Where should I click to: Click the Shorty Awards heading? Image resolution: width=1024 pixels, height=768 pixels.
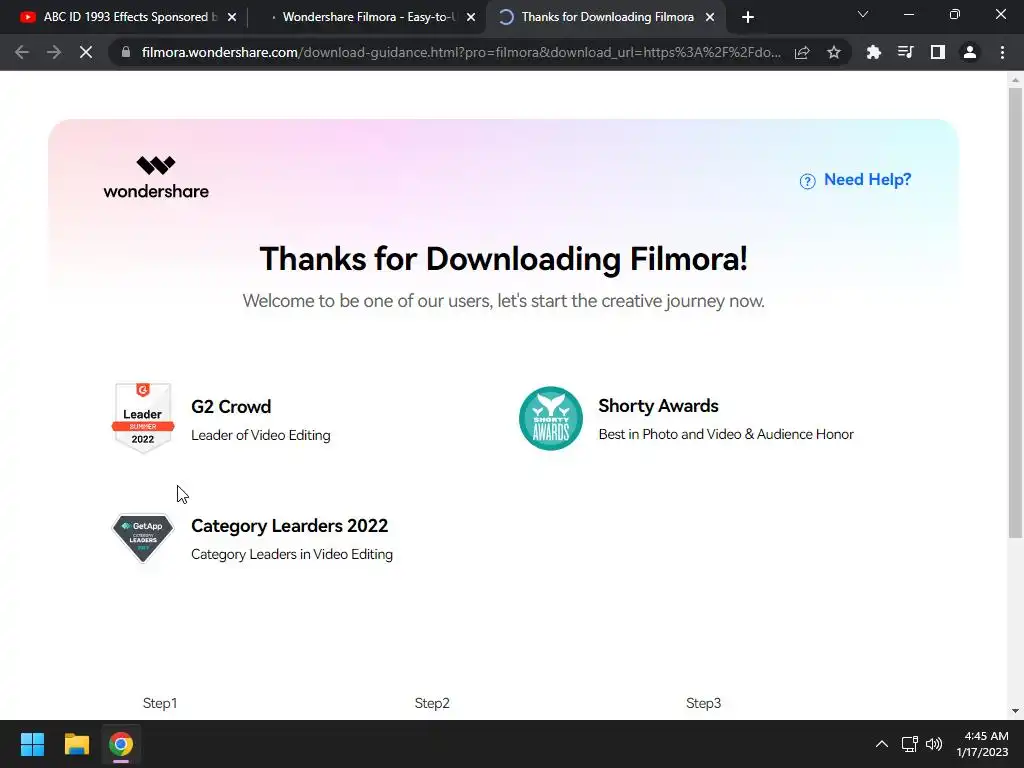(x=658, y=406)
